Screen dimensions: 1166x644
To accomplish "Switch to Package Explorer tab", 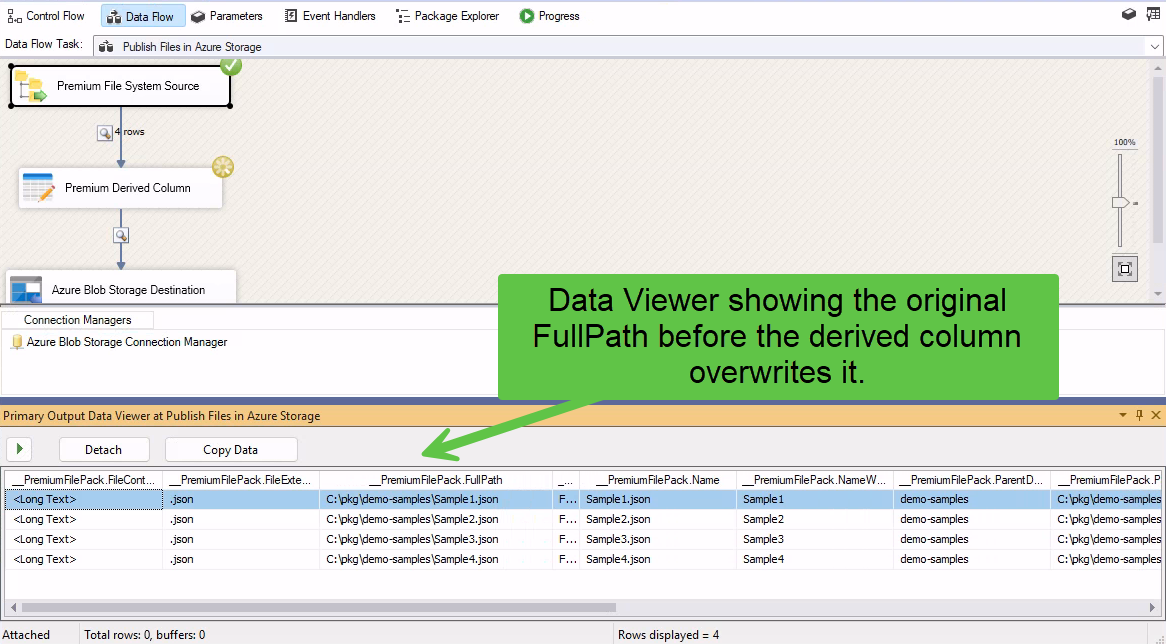I will [447, 16].
